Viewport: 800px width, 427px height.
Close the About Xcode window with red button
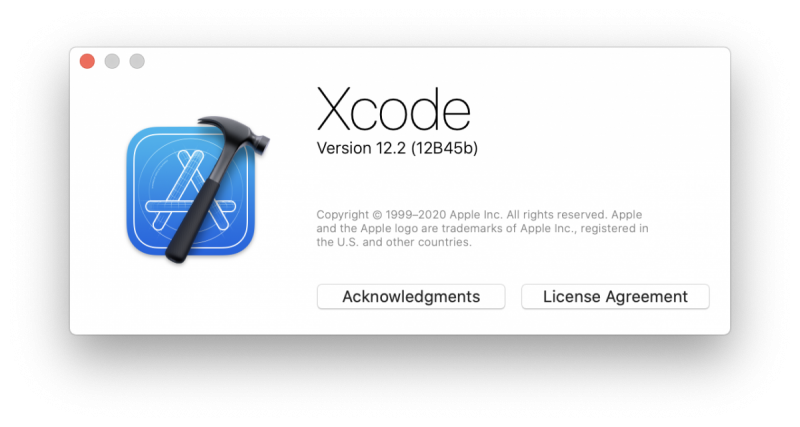[x=87, y=61]
